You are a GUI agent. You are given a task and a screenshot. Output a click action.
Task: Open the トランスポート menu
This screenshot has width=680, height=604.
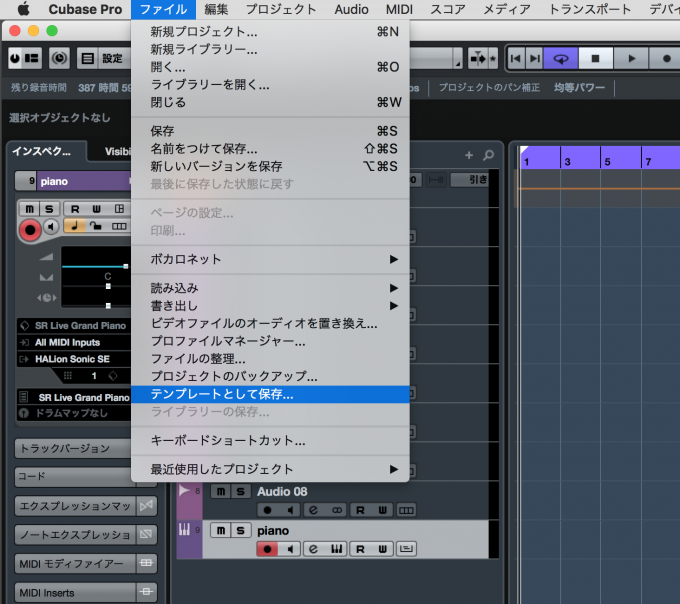590,9
